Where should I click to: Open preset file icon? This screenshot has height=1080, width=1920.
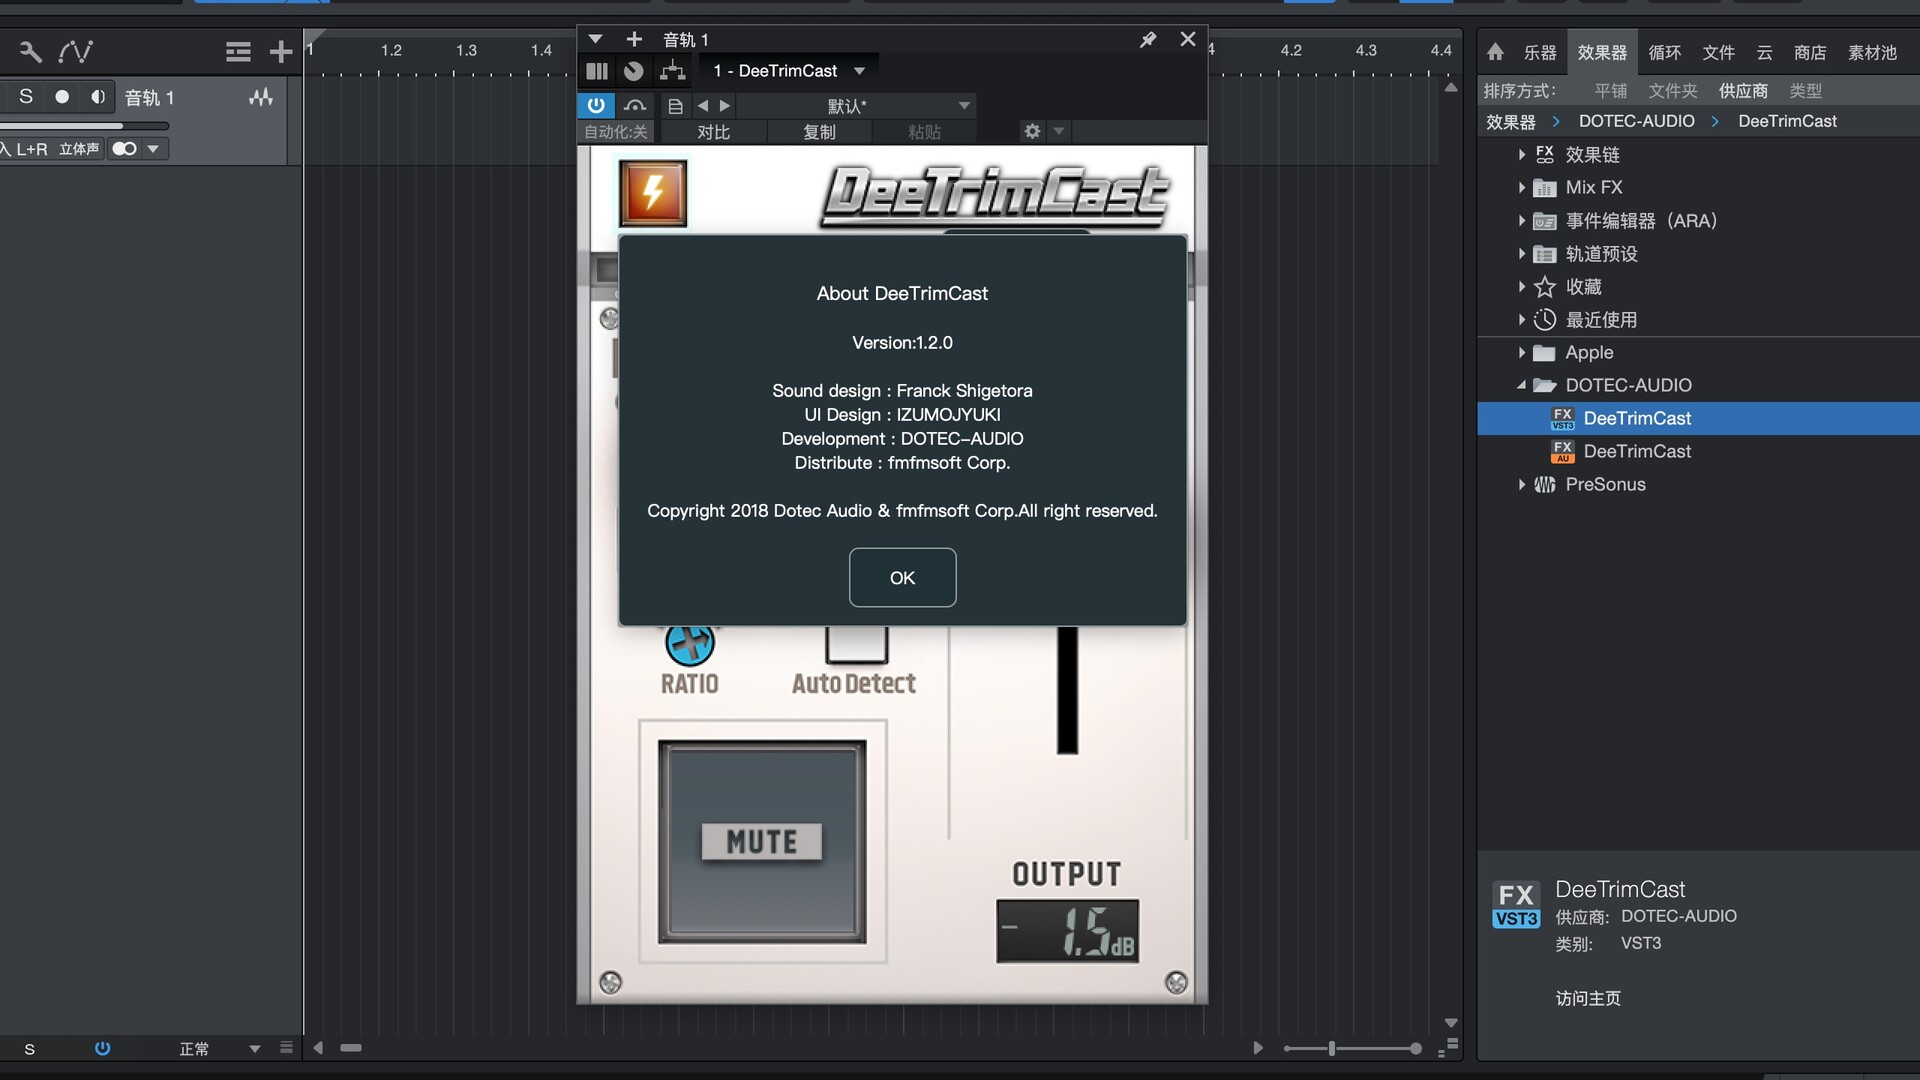675,106
